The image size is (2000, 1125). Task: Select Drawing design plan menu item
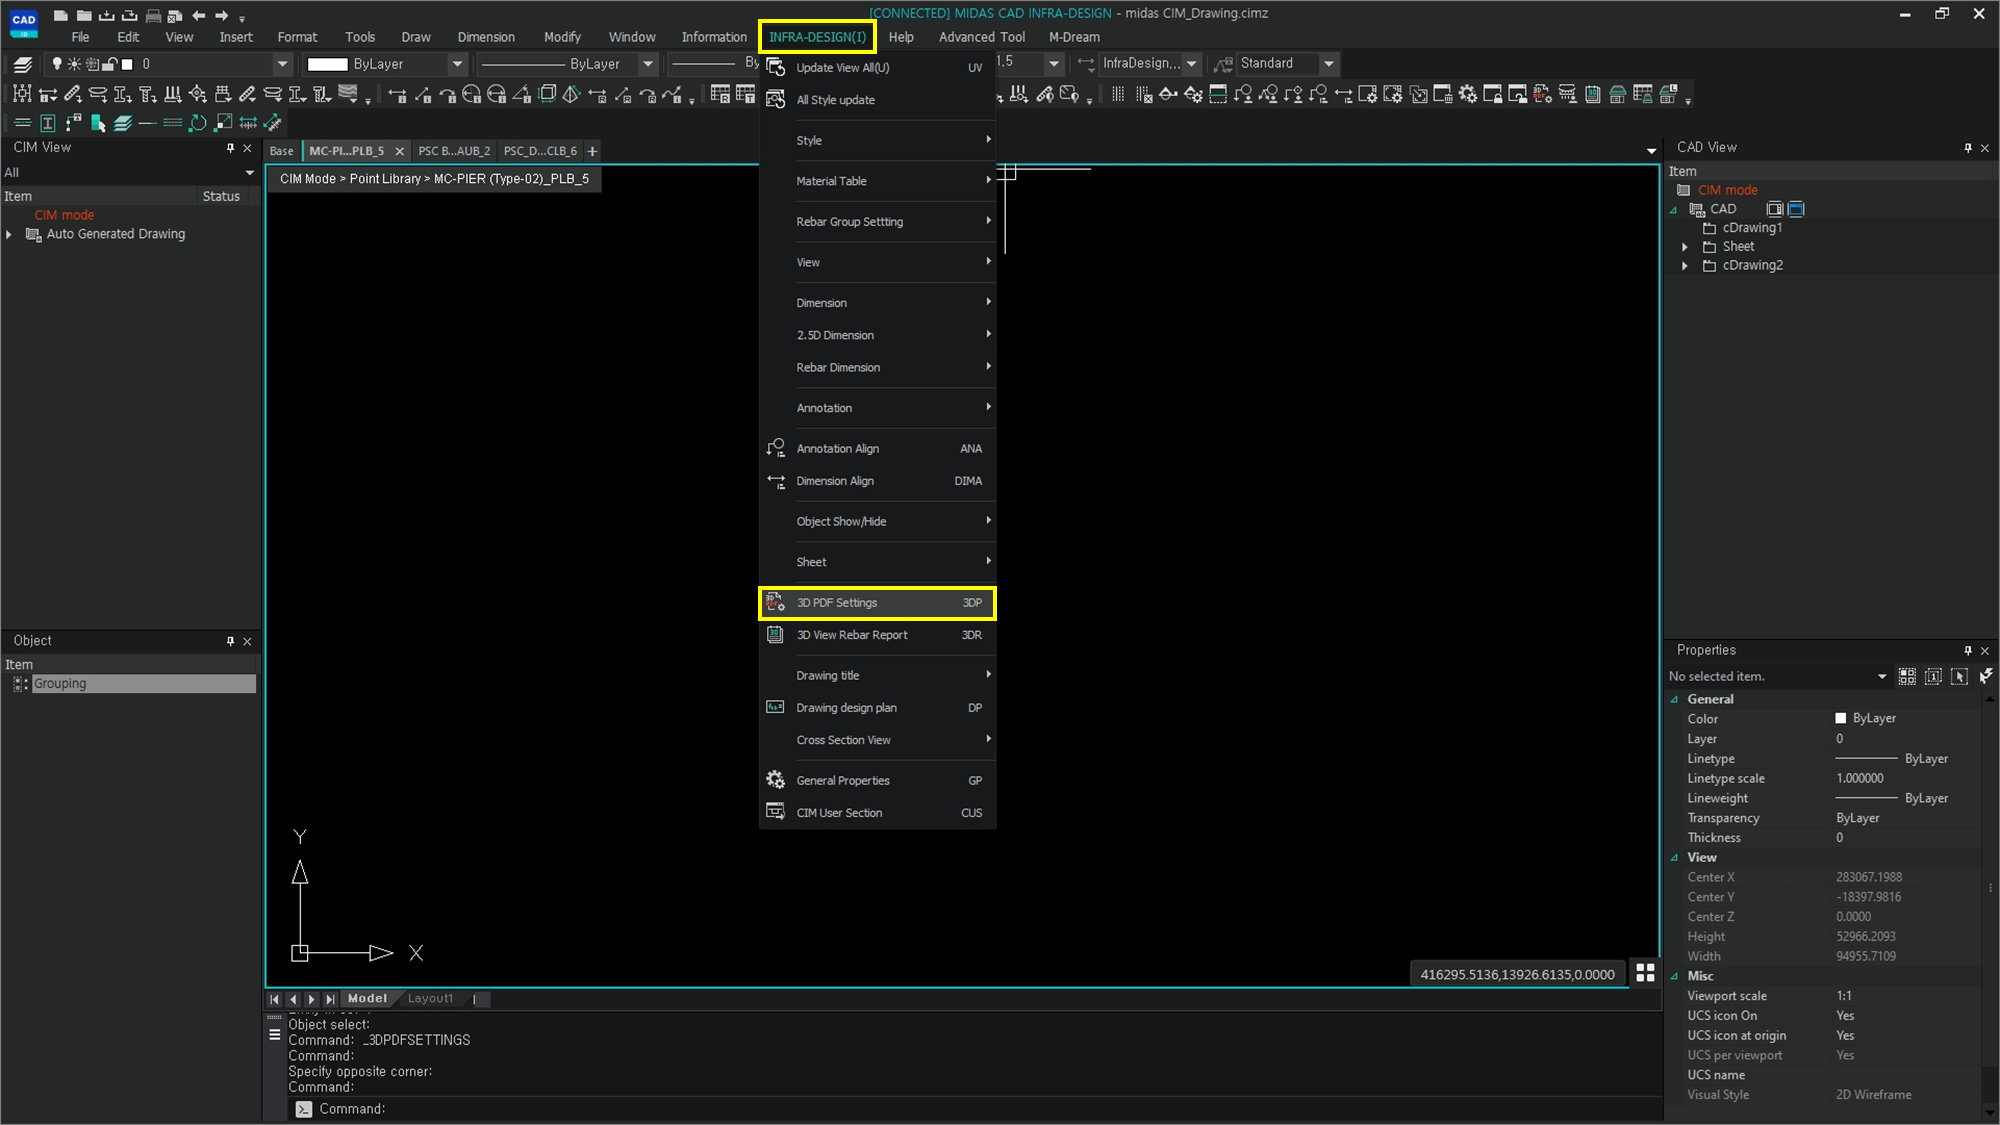[877, 707]
